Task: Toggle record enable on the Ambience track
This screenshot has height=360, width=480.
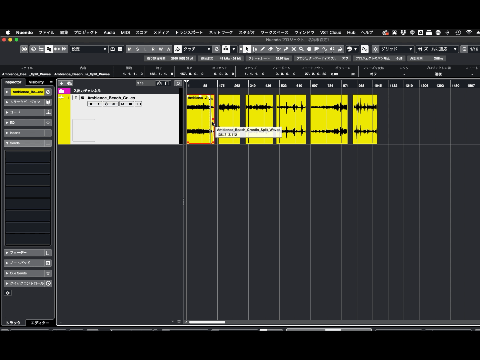Action: coord(91,104)
